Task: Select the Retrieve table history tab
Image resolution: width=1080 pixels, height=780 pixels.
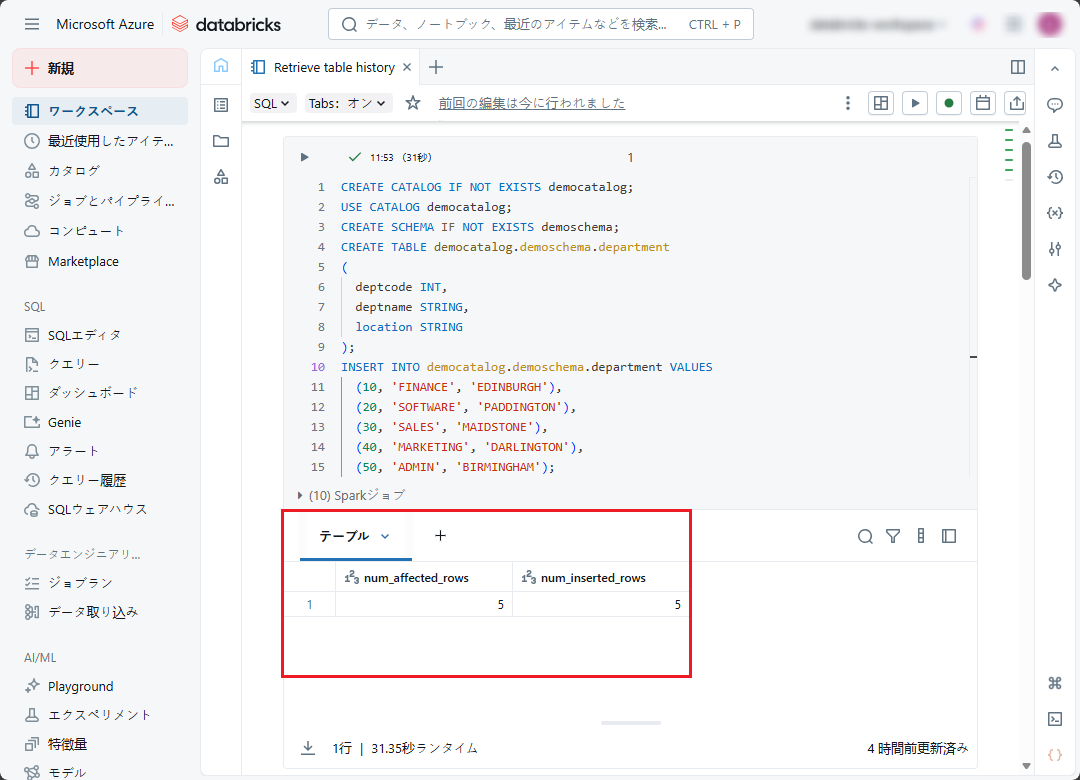Action: point(334,67)
